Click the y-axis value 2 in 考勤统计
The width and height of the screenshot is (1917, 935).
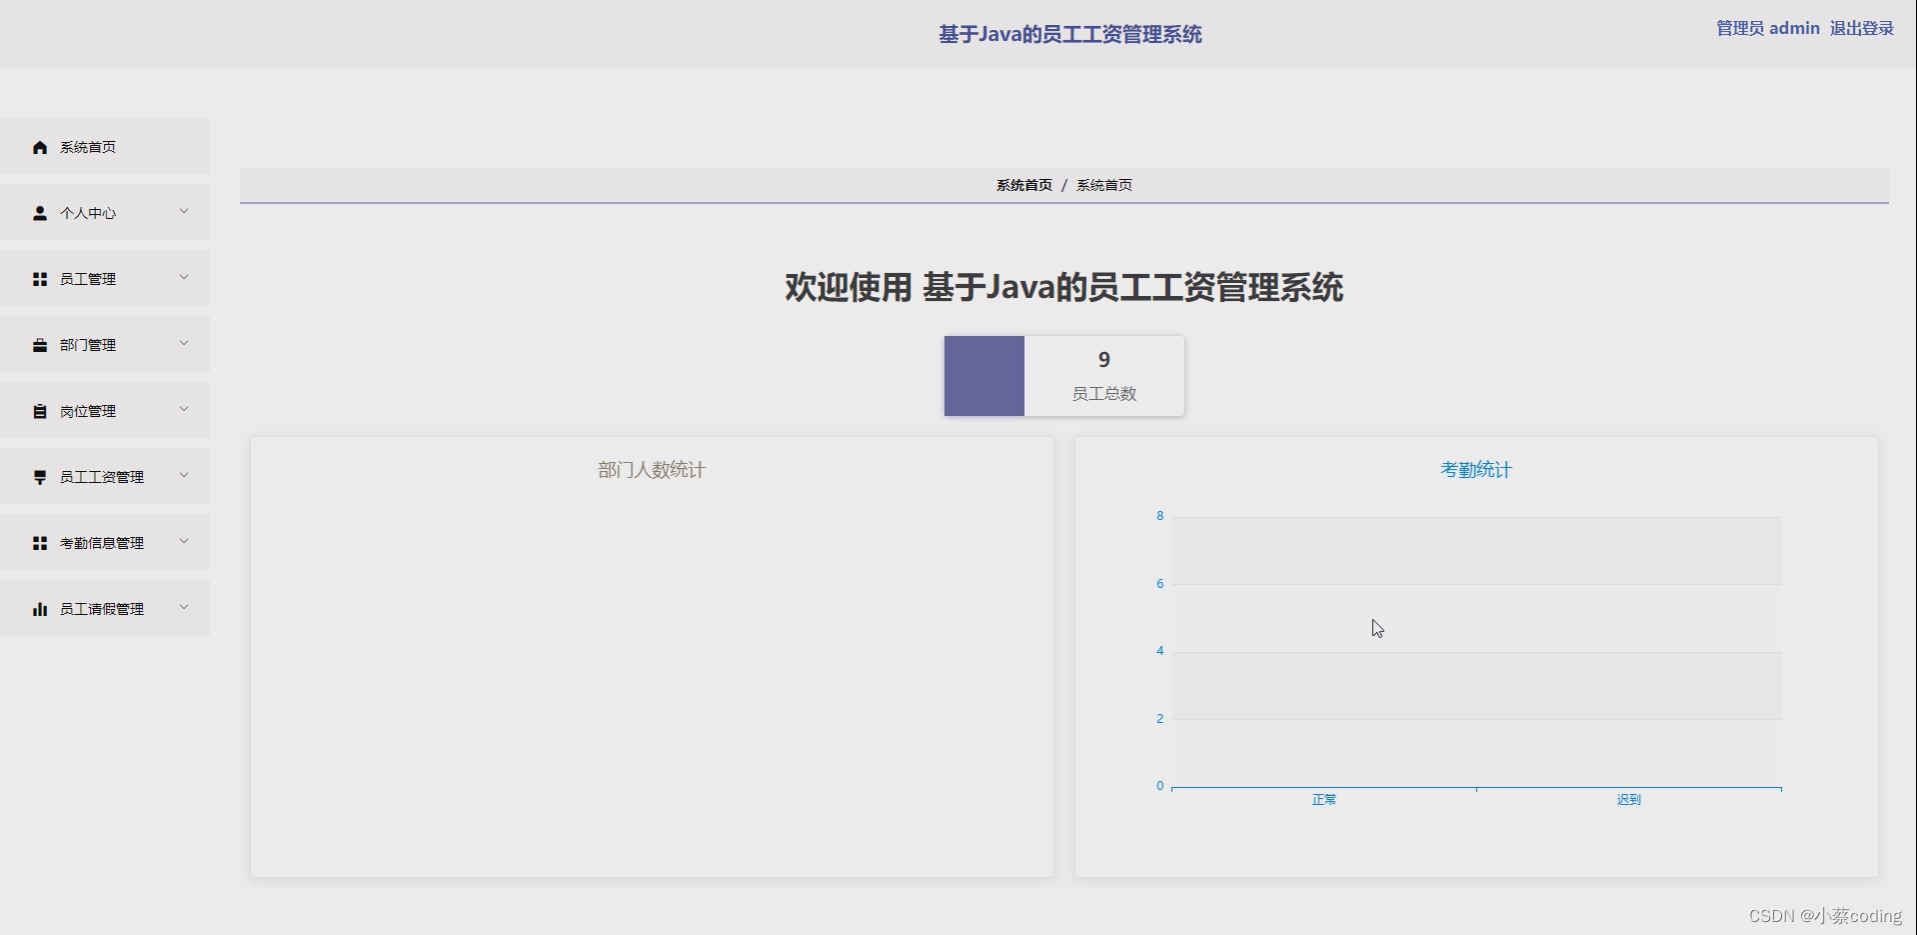(1160, 719)
